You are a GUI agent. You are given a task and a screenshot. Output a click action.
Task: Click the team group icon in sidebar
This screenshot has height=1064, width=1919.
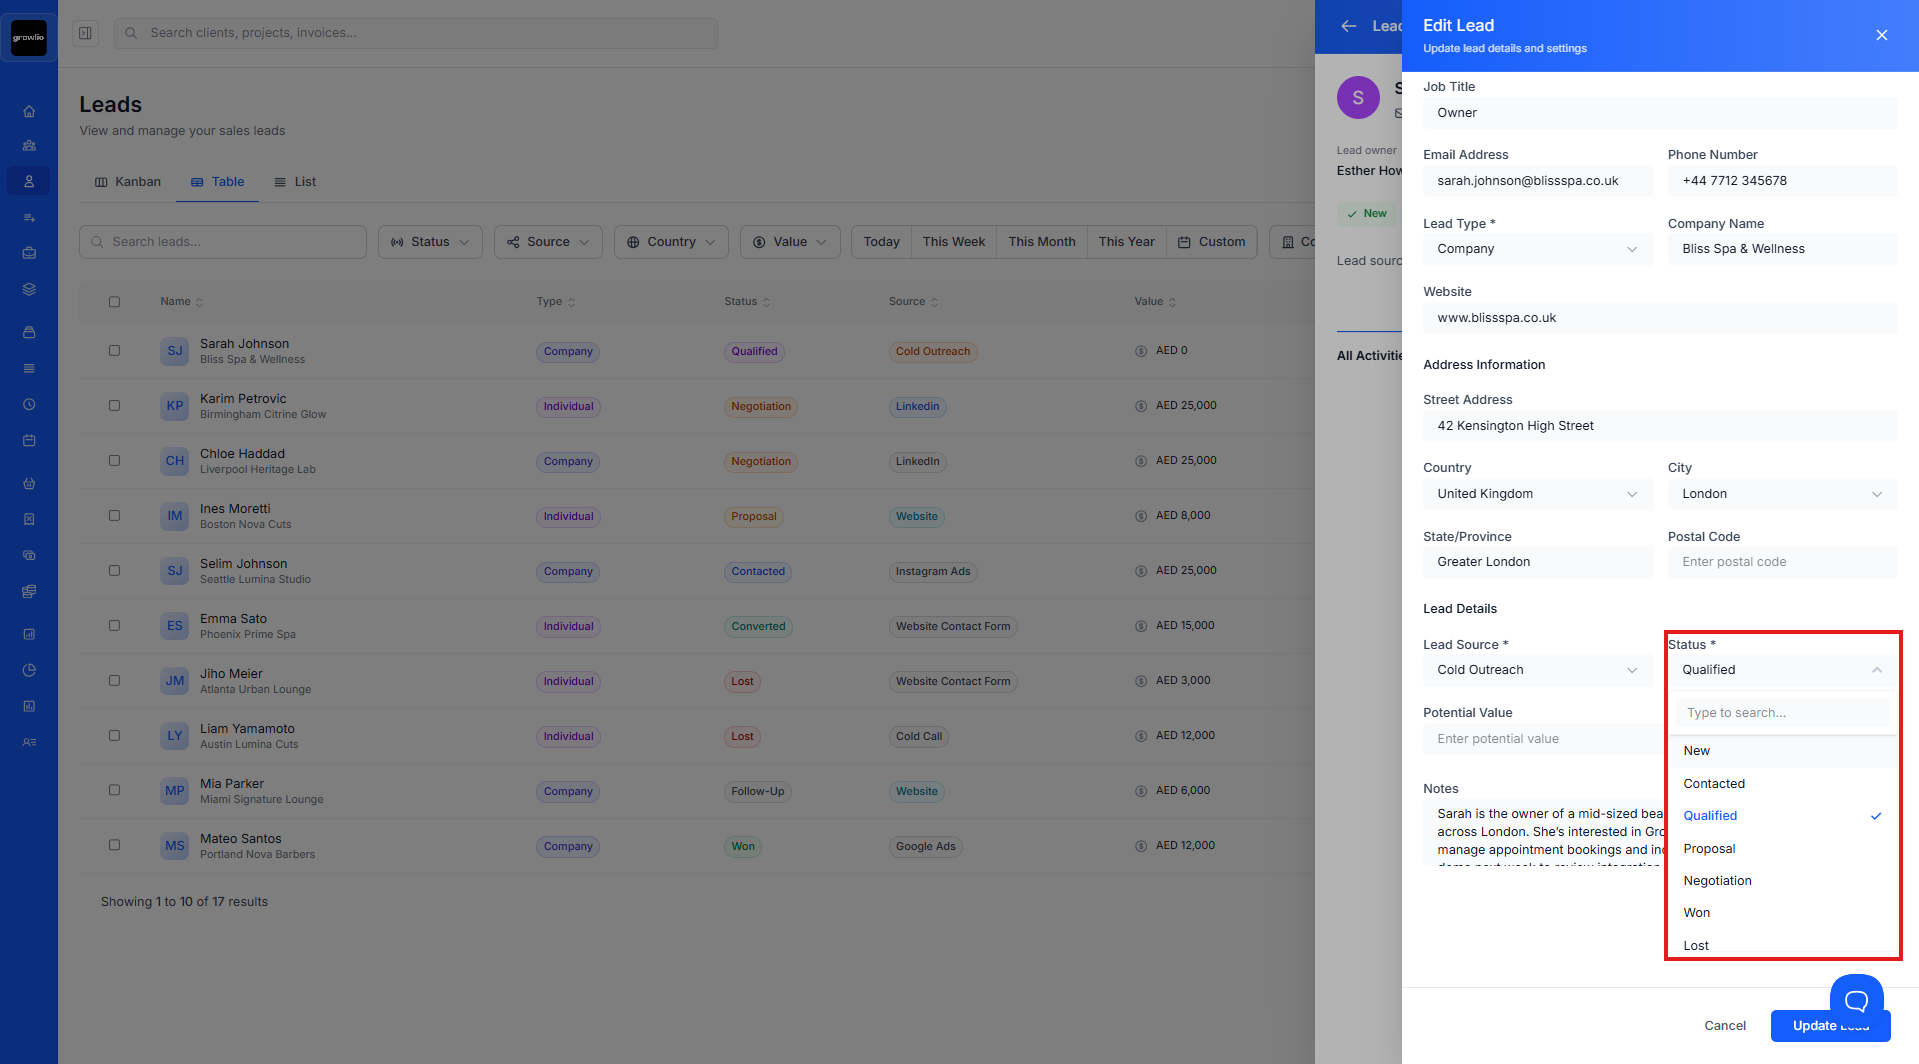(29, 145)
